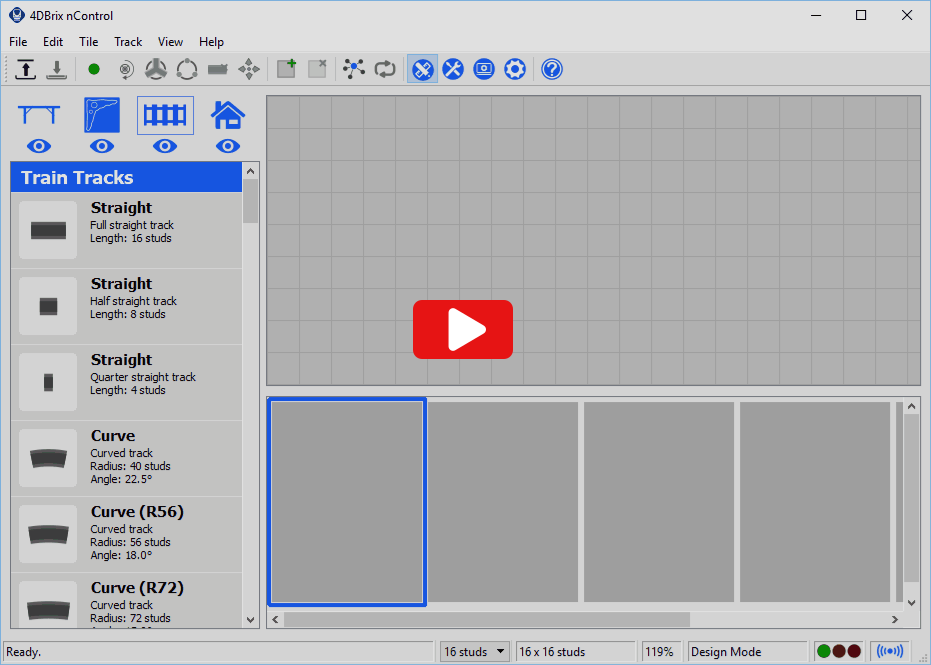Viewport: 931px width, 665px height.
Task: Play the video with red play button
Action: point(463,329)
